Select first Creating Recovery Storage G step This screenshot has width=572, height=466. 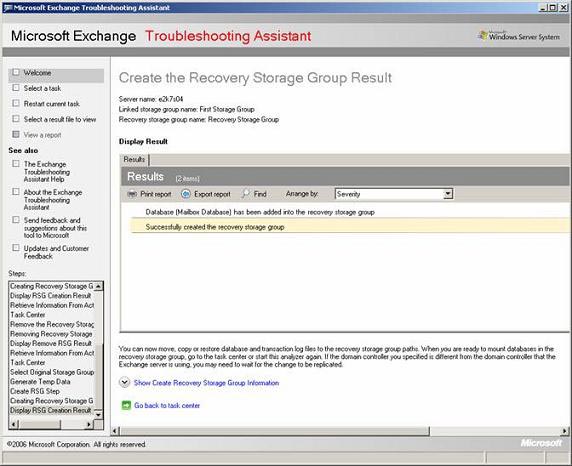coord(51,286)
